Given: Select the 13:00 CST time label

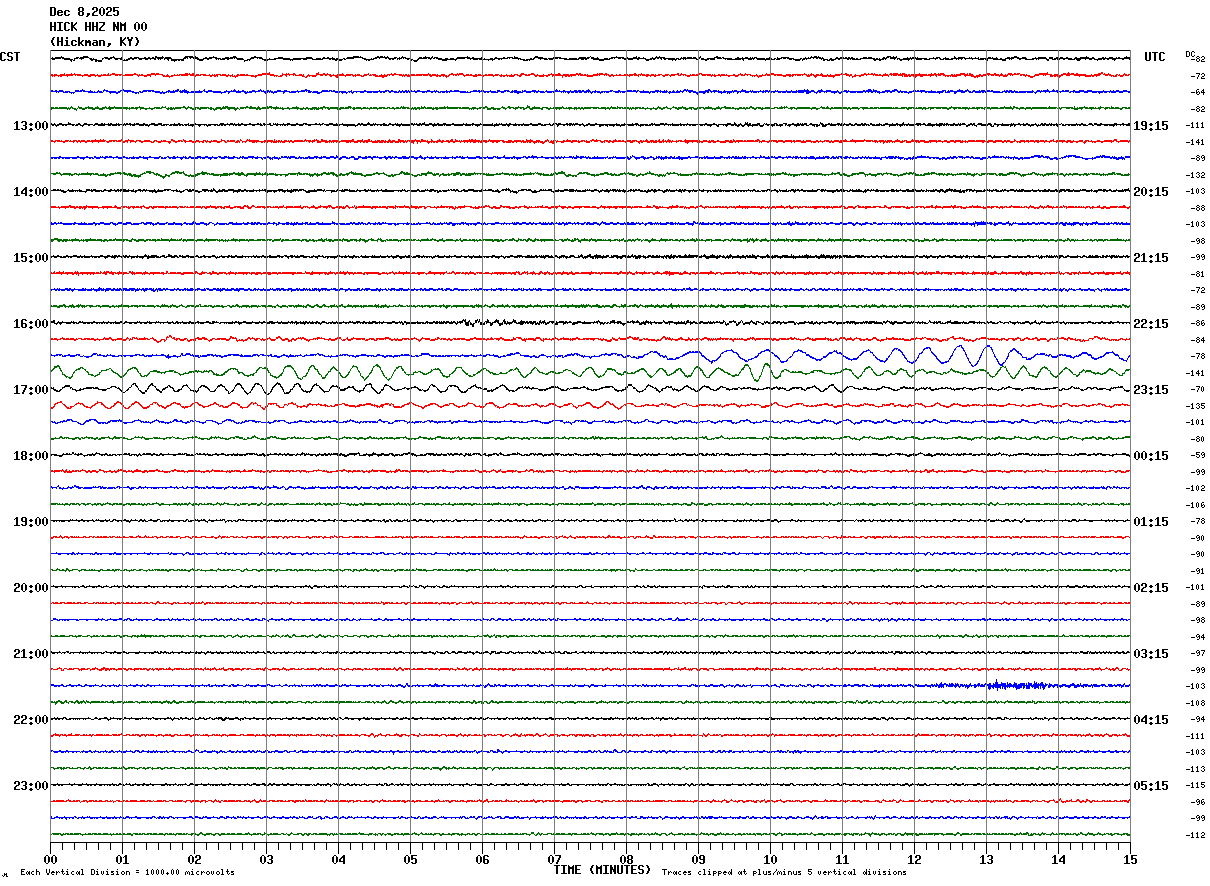Looking at the screenshot, I should pyautogui.click(x=30, y=126).
